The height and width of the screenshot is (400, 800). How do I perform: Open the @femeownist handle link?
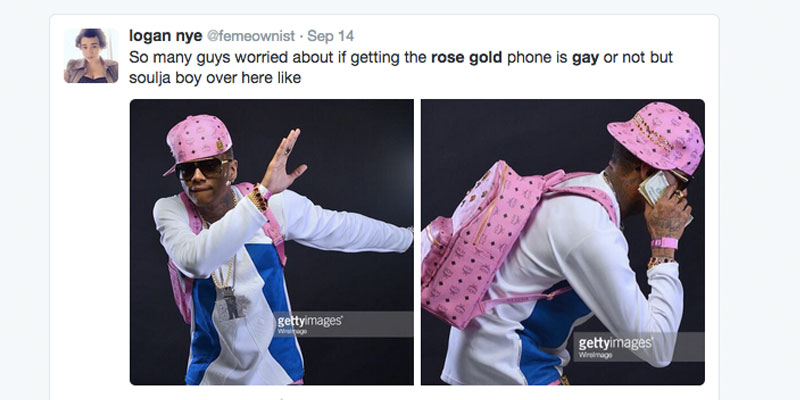click(251, 36)
